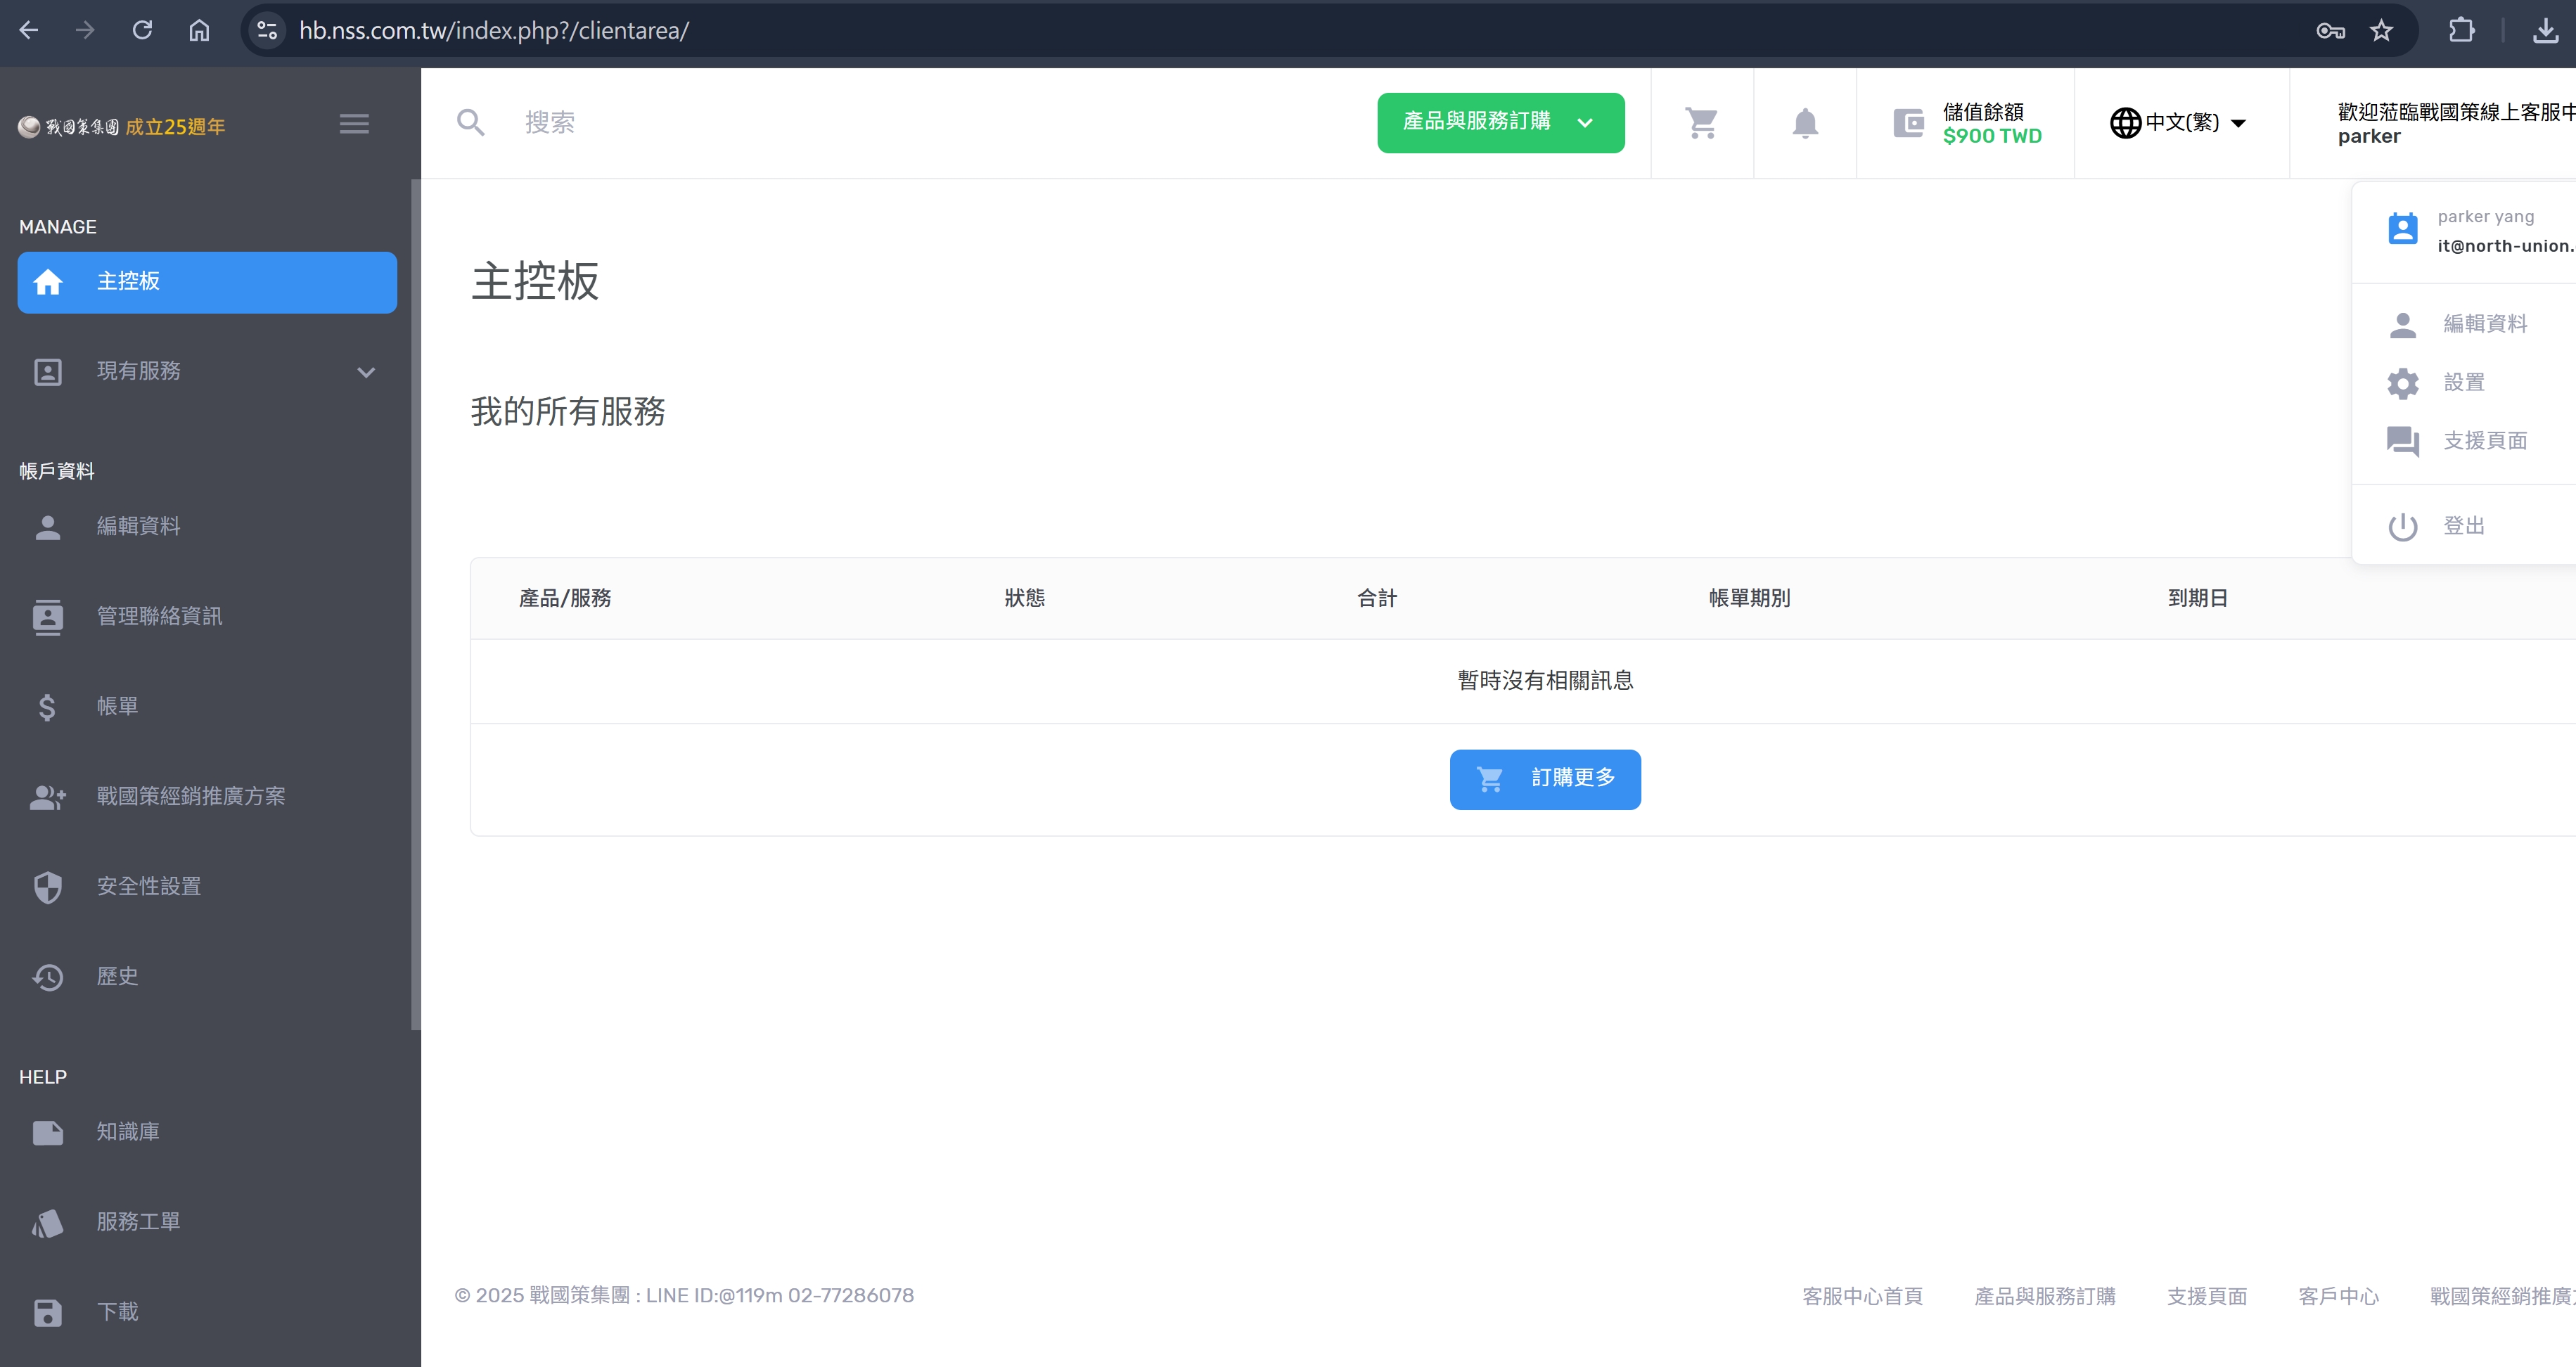Image resolution: width=2576 pixels, height=1367 pixels.
Task: Open 戰國策經銷推廣方案 in the sidebar
Action: pyautogui.click(x=207, y=797)
